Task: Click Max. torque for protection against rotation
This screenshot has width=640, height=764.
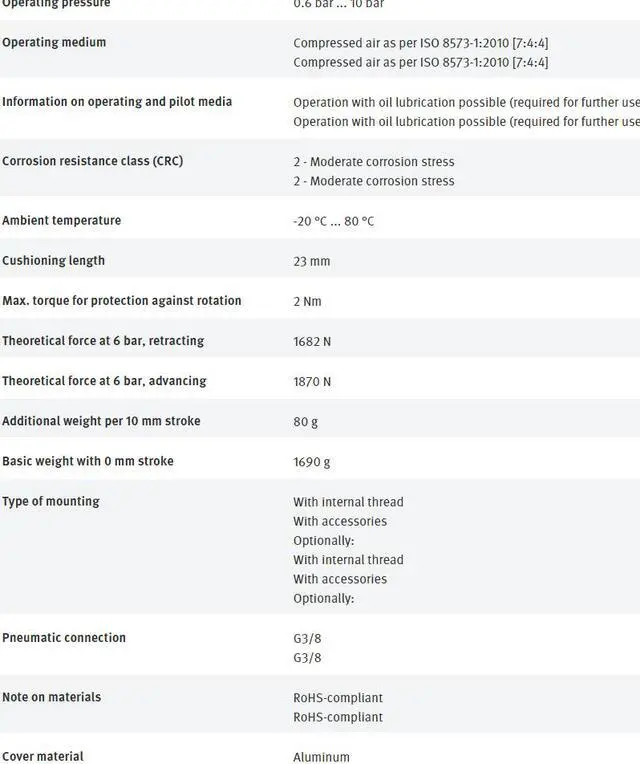Action: (122, 301)
